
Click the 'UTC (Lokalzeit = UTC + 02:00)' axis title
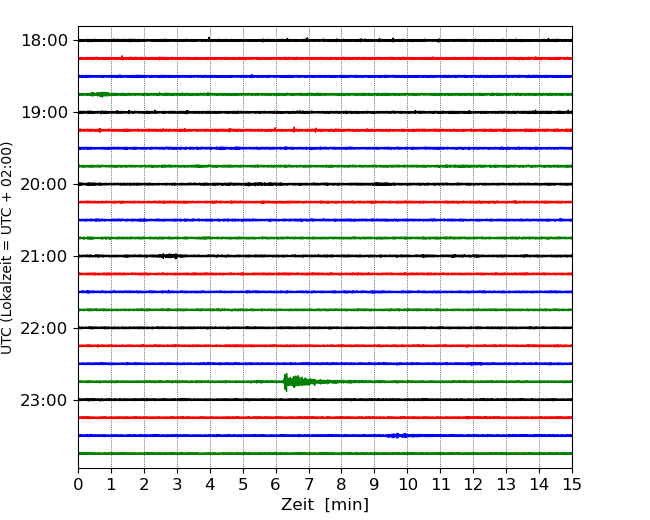pos(6,248)
